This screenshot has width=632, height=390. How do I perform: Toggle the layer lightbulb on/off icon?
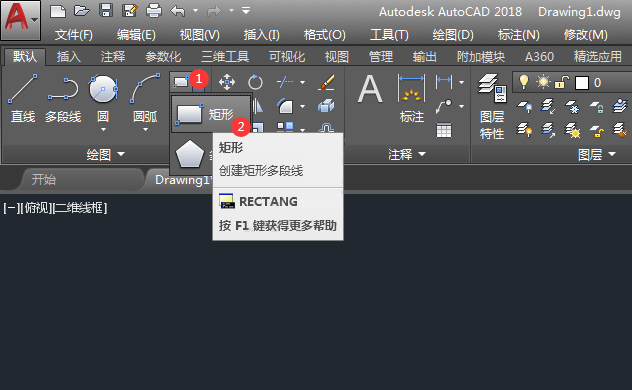pyautogui.click(x=524, y=82)
